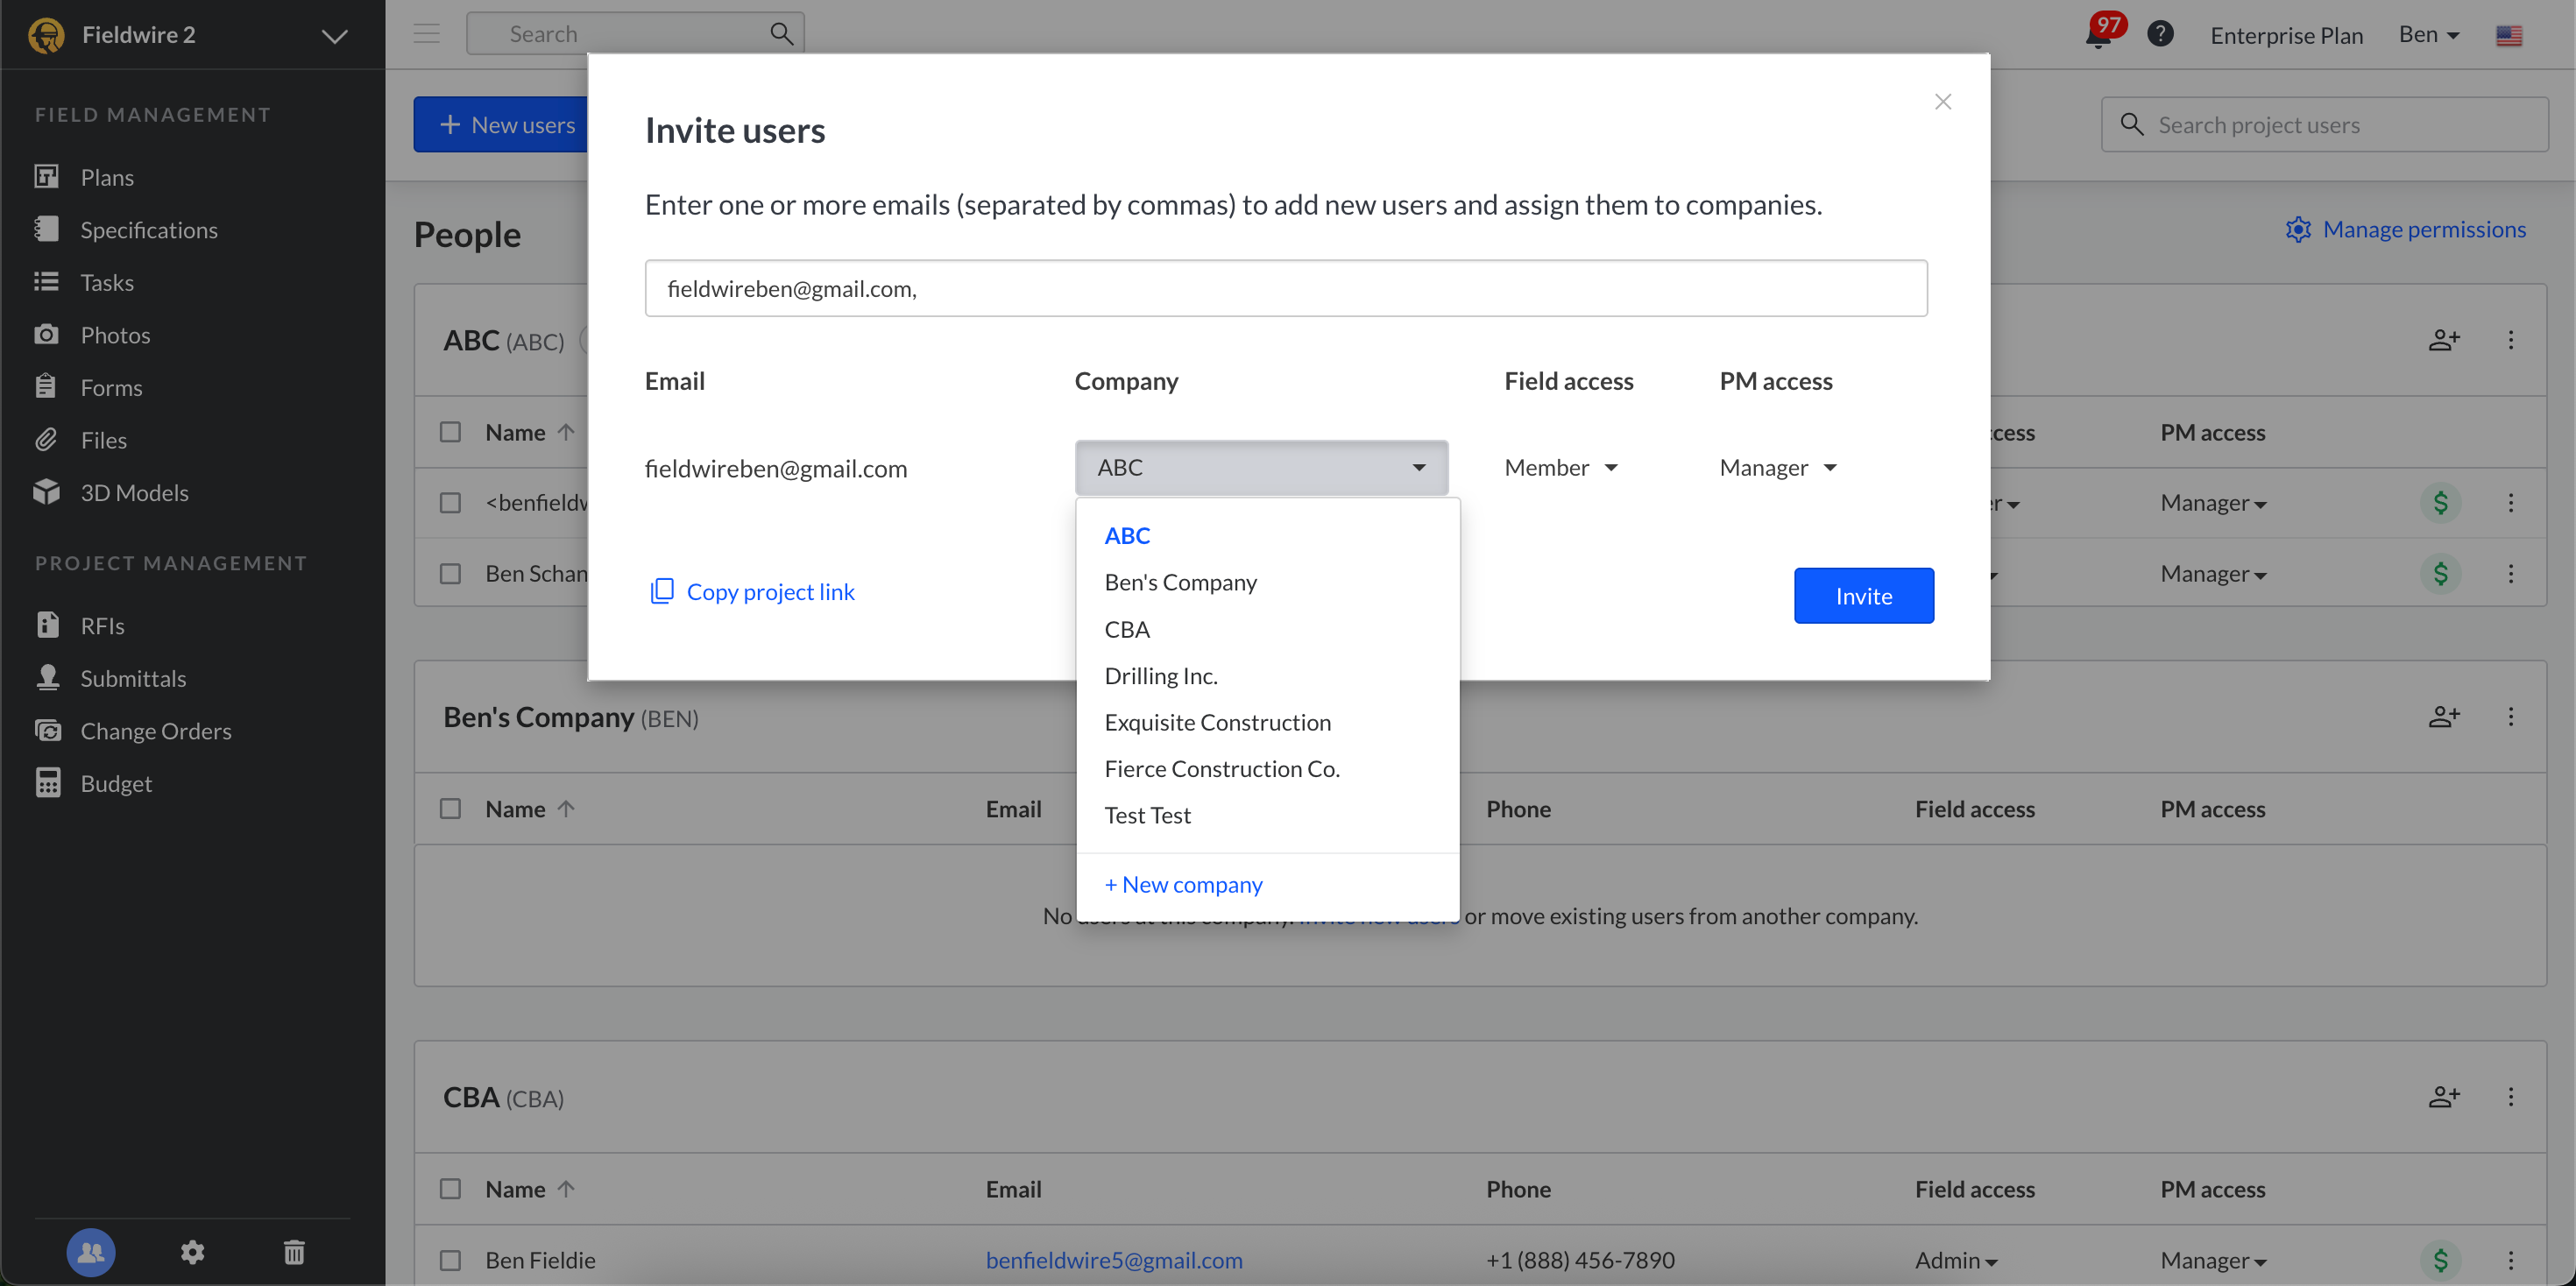This screenshot has width=2576, height=1286.
Task: Expand the Member field access dropdown
Action: pyautogui.click(x=1560, y=467)
